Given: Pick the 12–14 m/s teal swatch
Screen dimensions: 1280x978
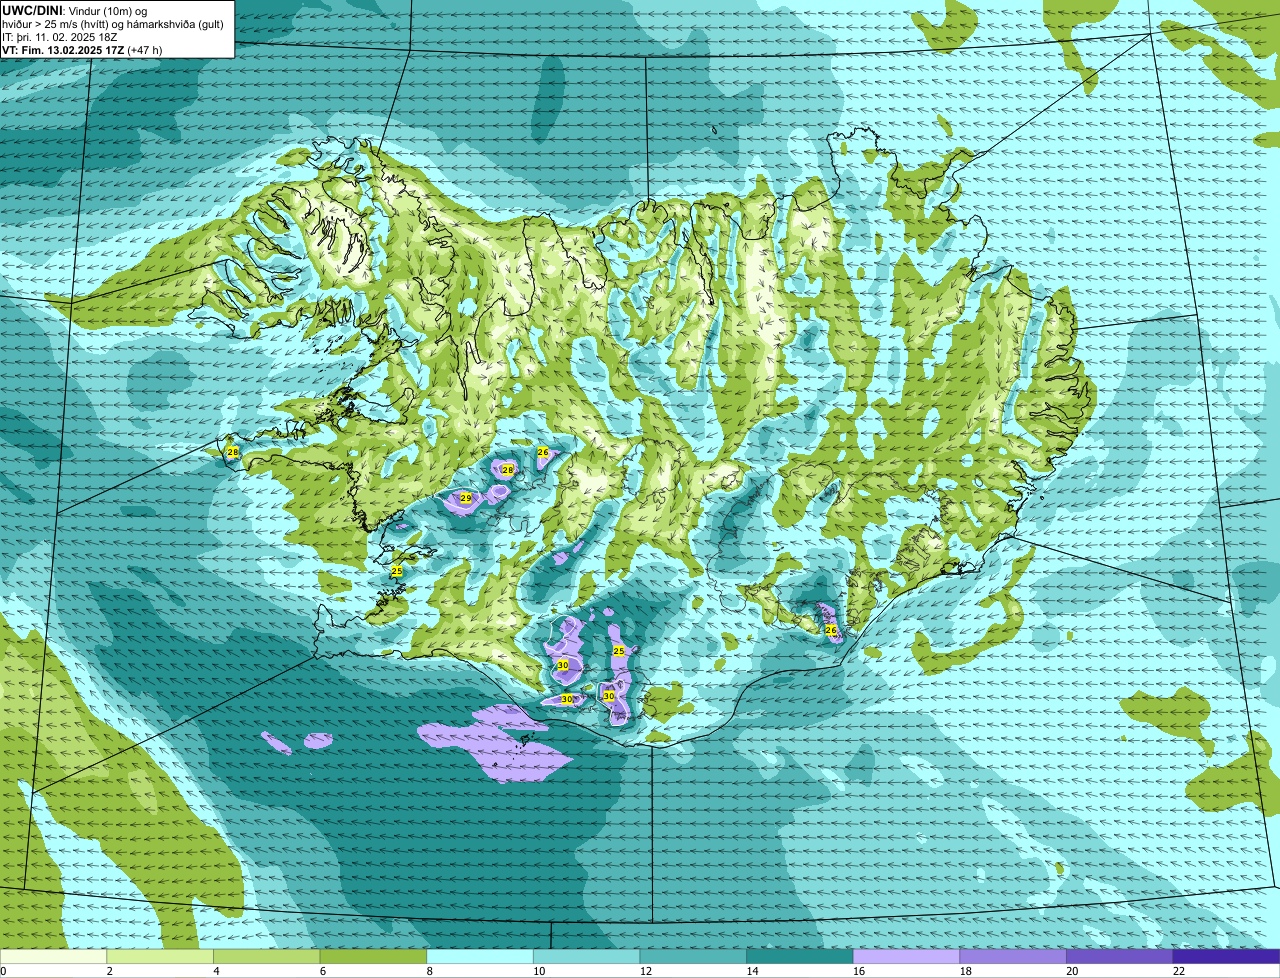Looking at the screenshot, I should (x=693, y=956).
